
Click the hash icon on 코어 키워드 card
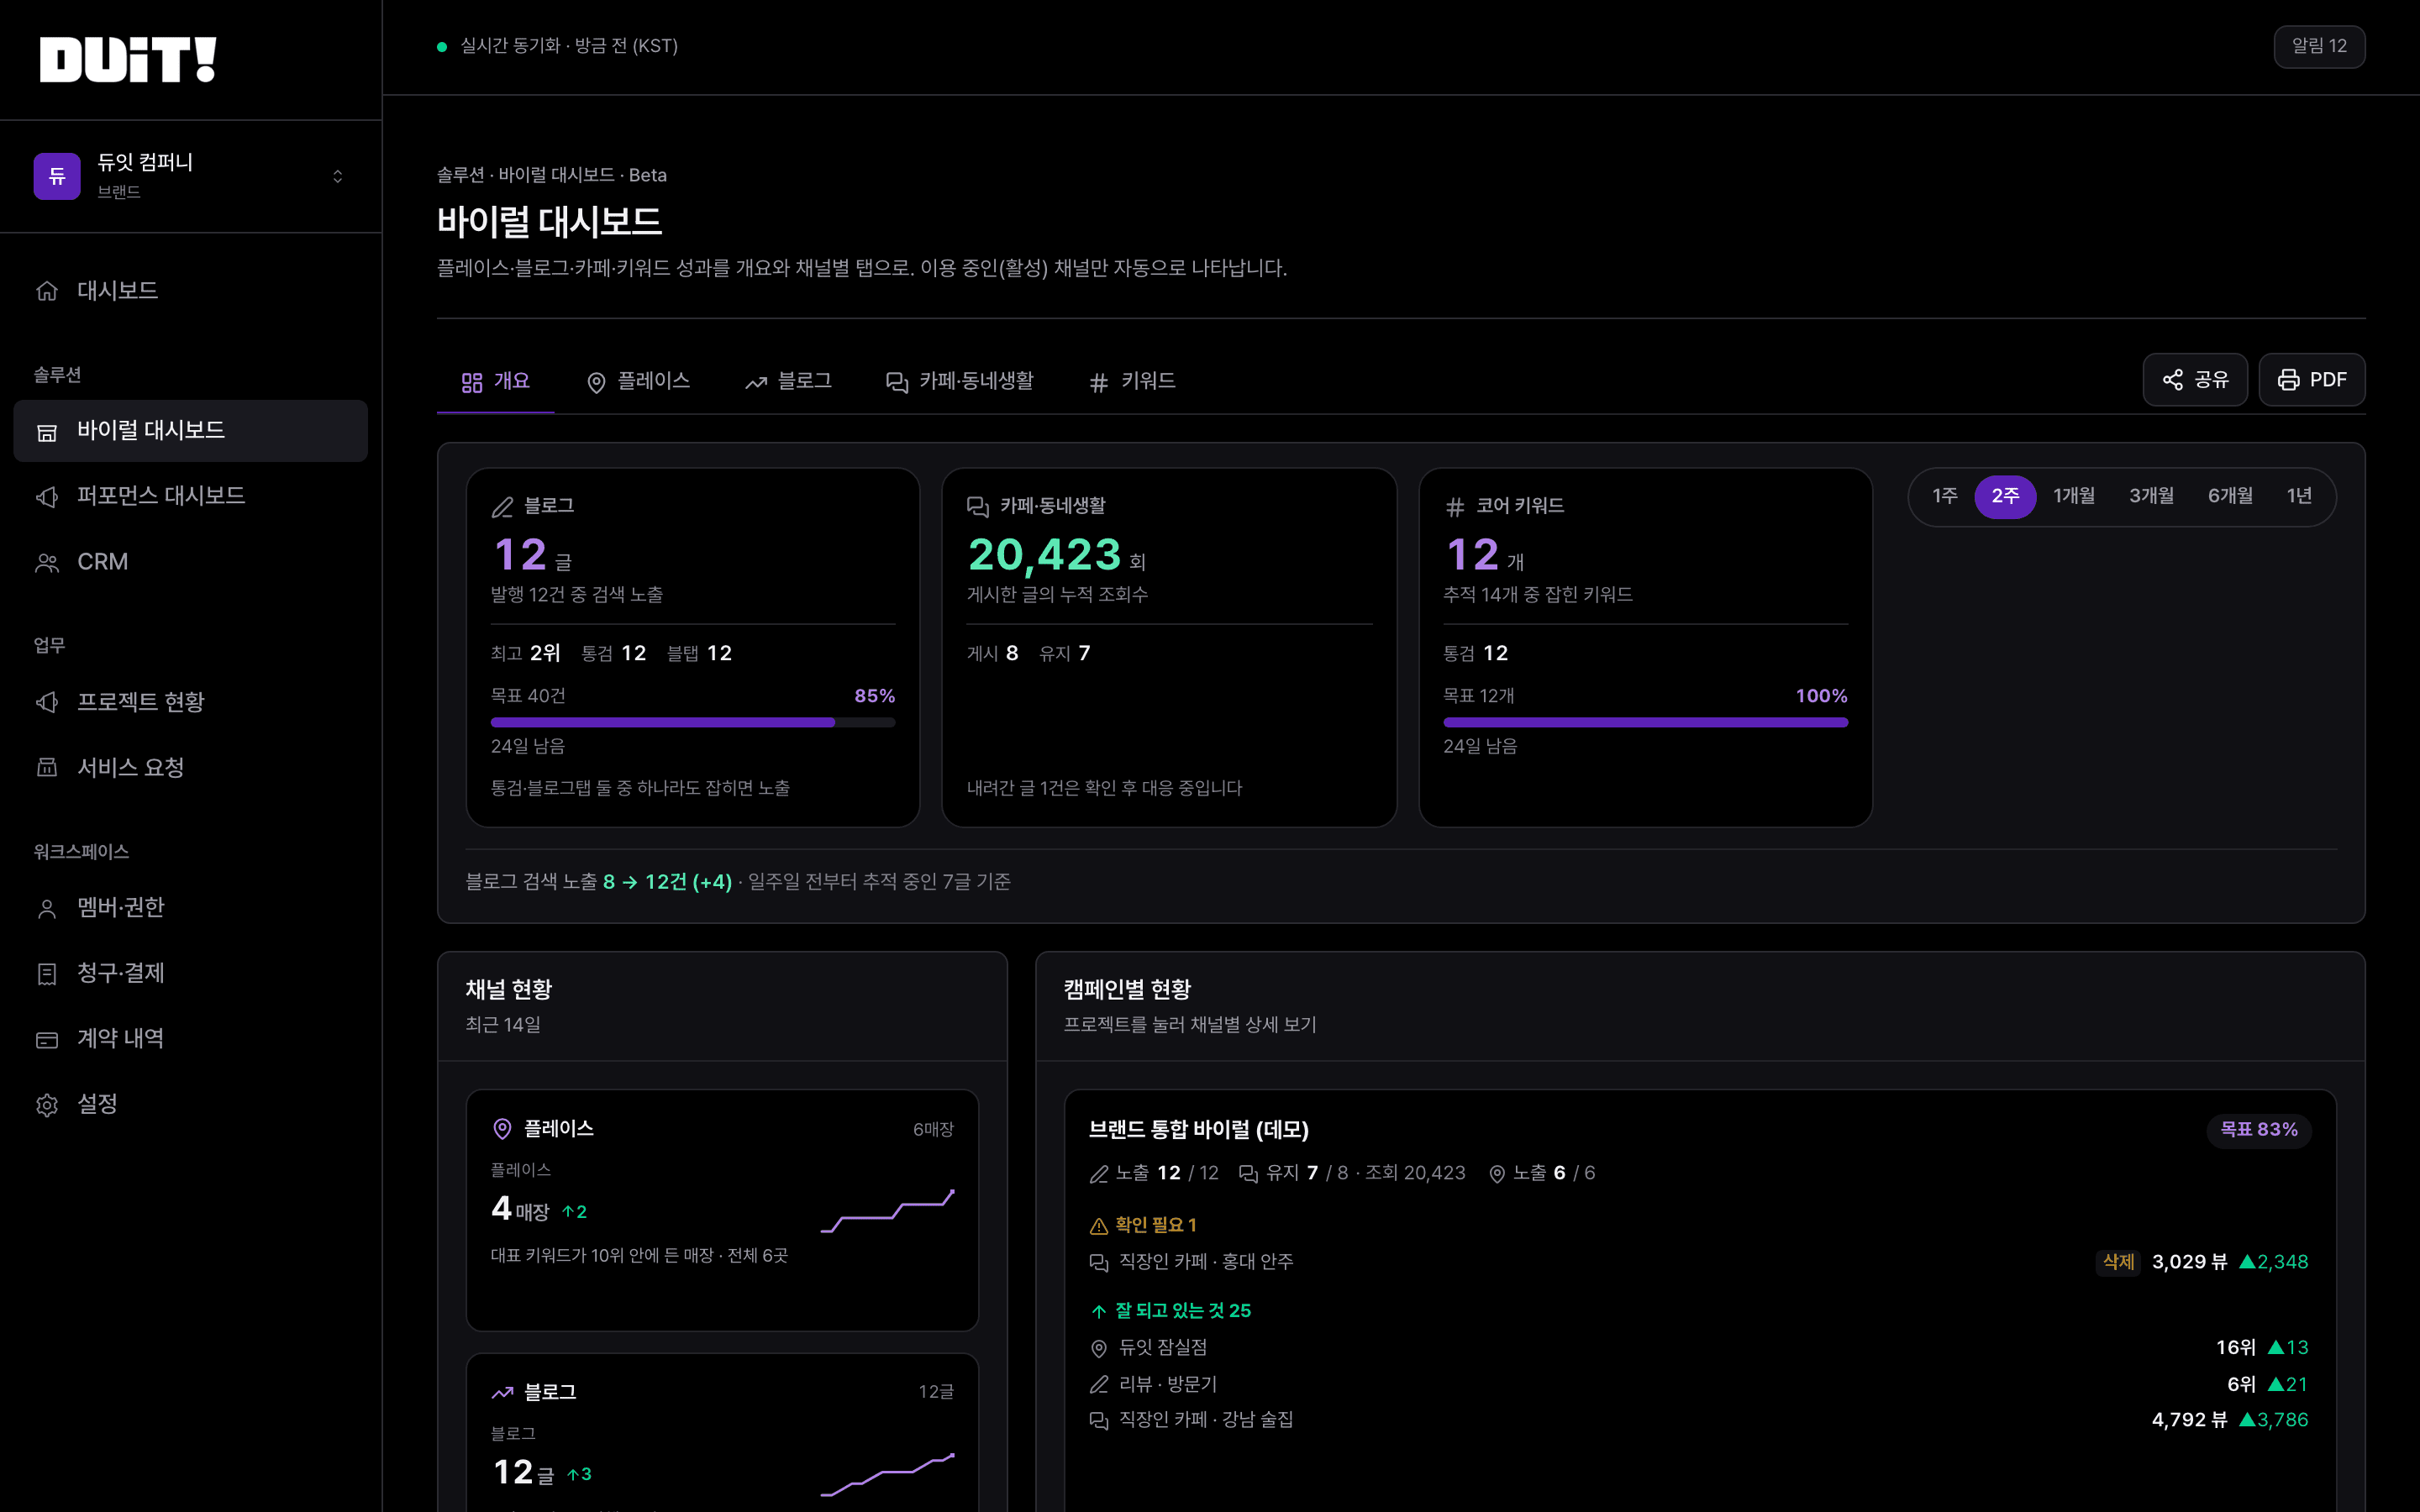1455,507
